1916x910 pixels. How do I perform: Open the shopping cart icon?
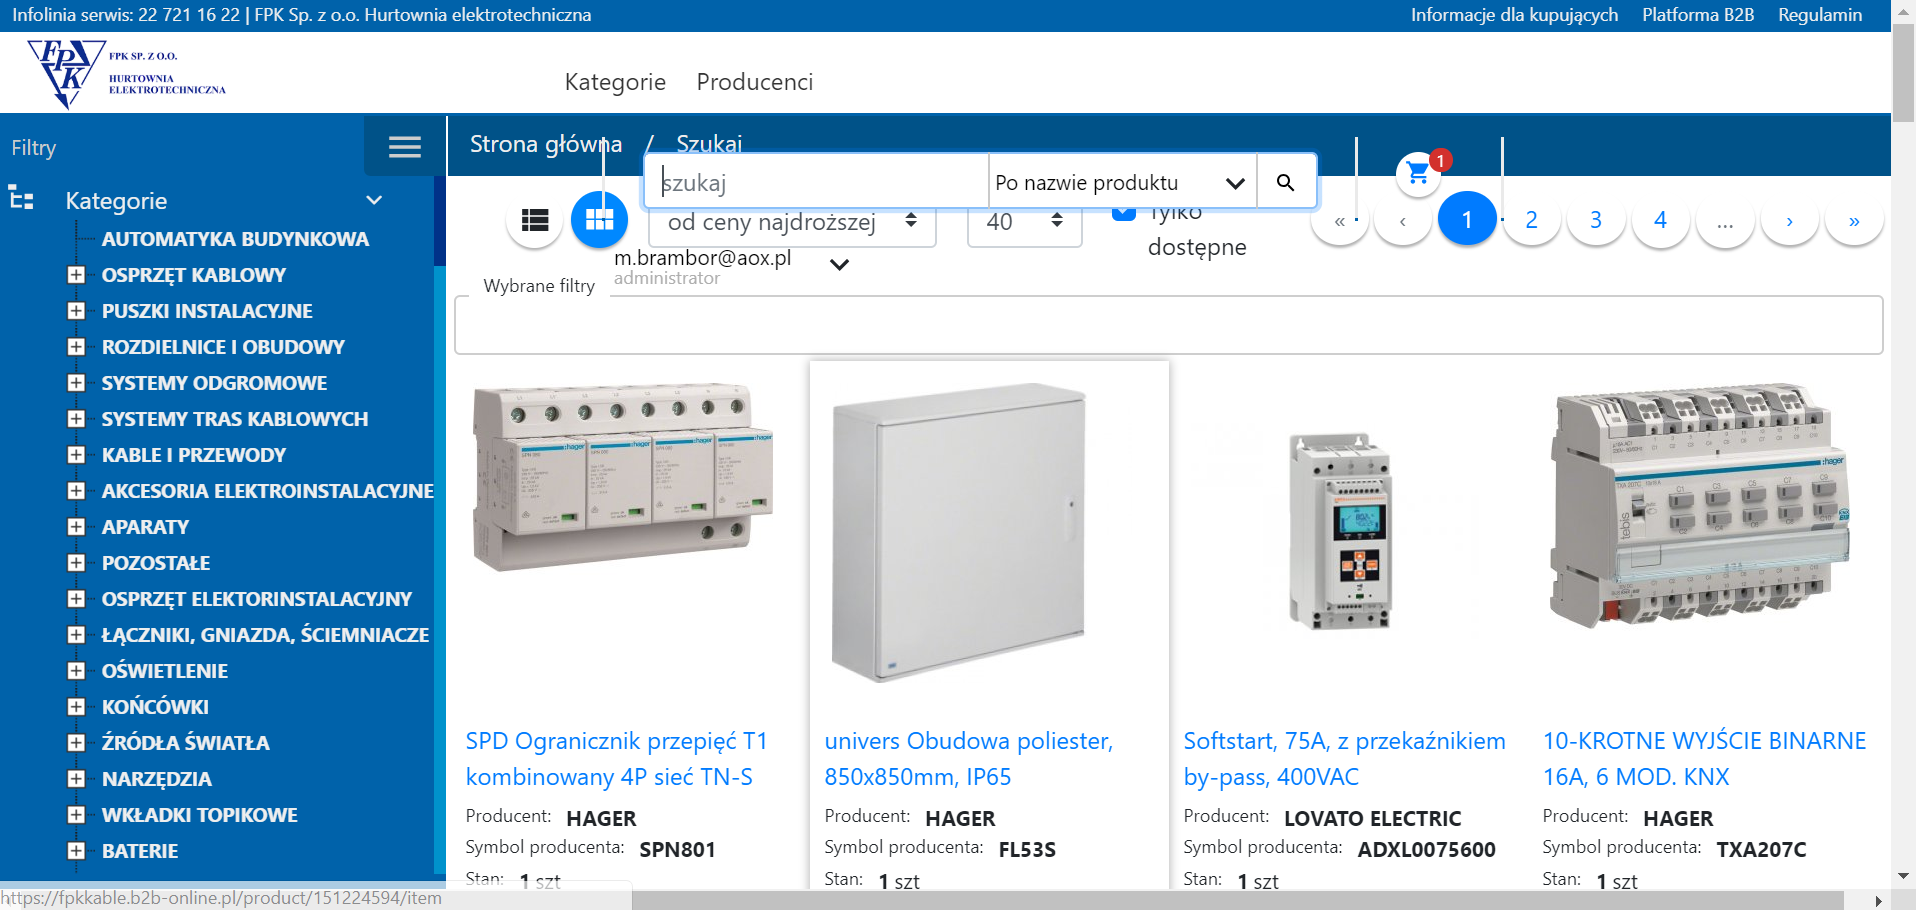tap(1417, 174)
